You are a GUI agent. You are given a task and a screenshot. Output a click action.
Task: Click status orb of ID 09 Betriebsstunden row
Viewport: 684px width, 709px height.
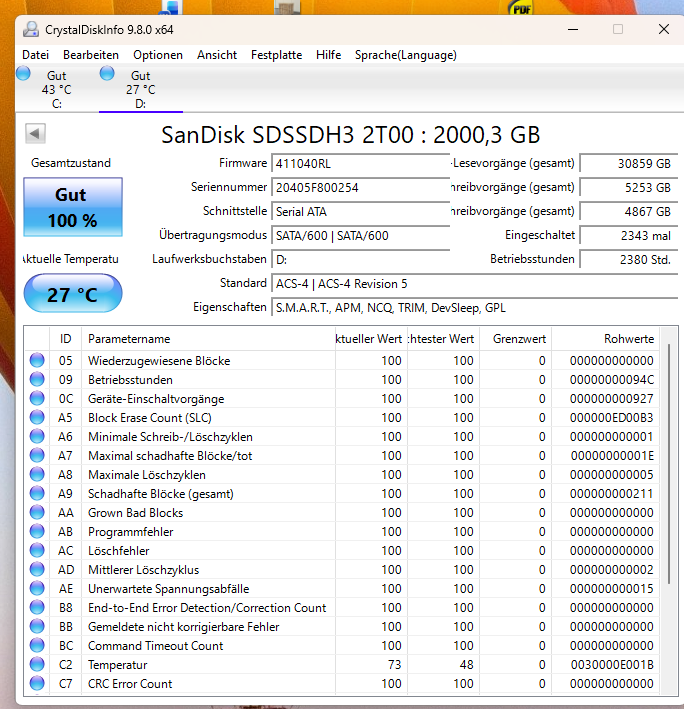pos(37,379)
